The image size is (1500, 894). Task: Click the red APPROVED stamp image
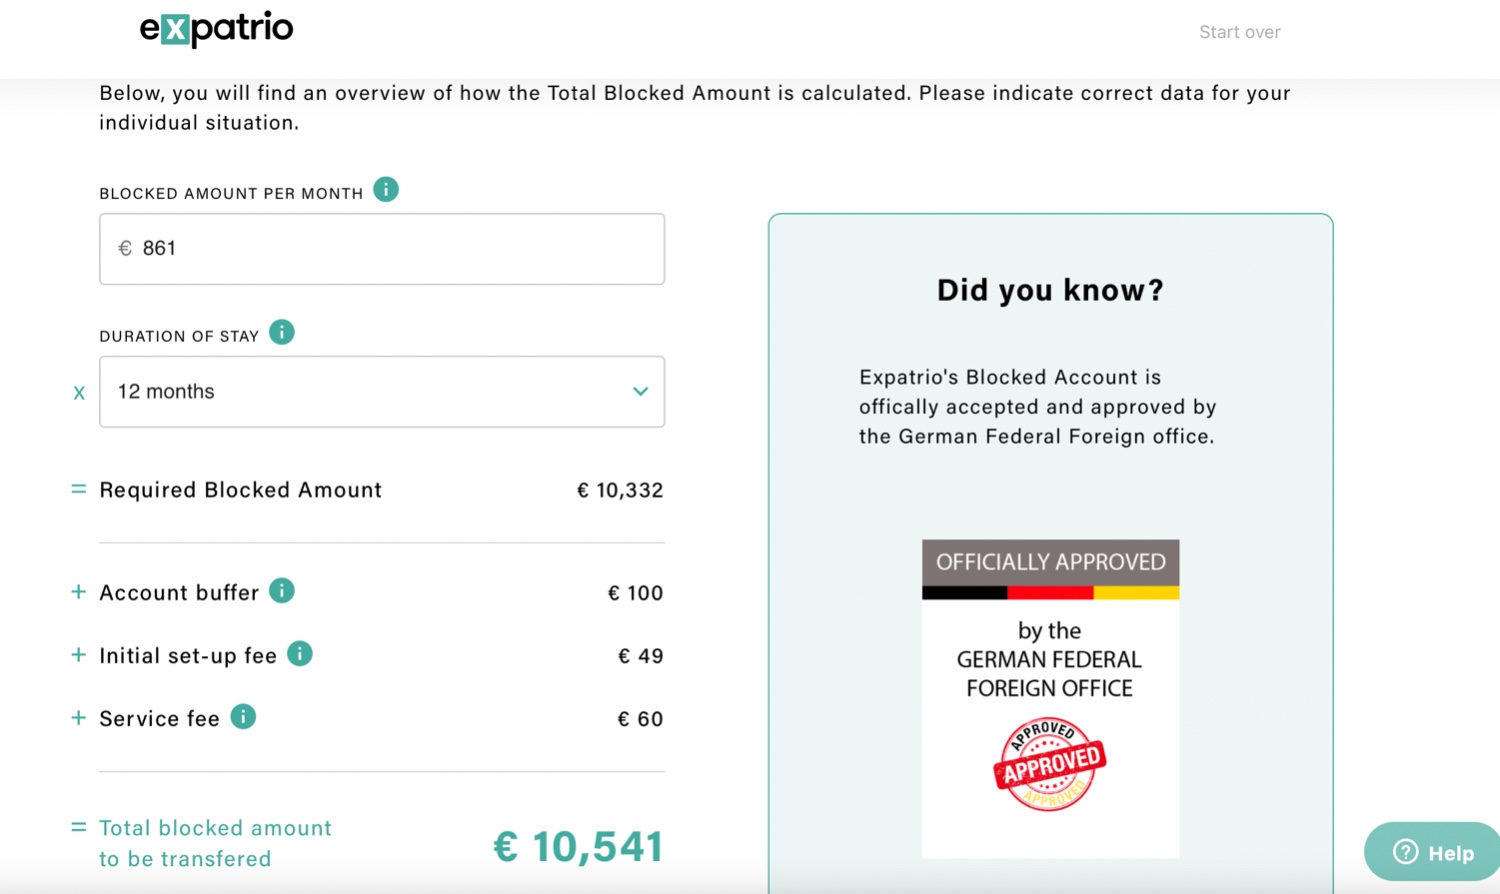[x=1050, y=764]
